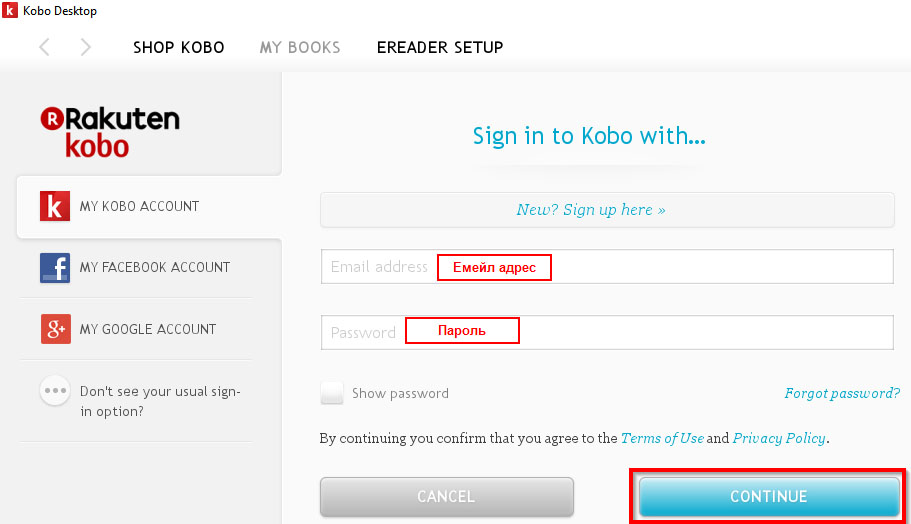
Task: Click the back navigation arrow
Action: tap(44, 47)
